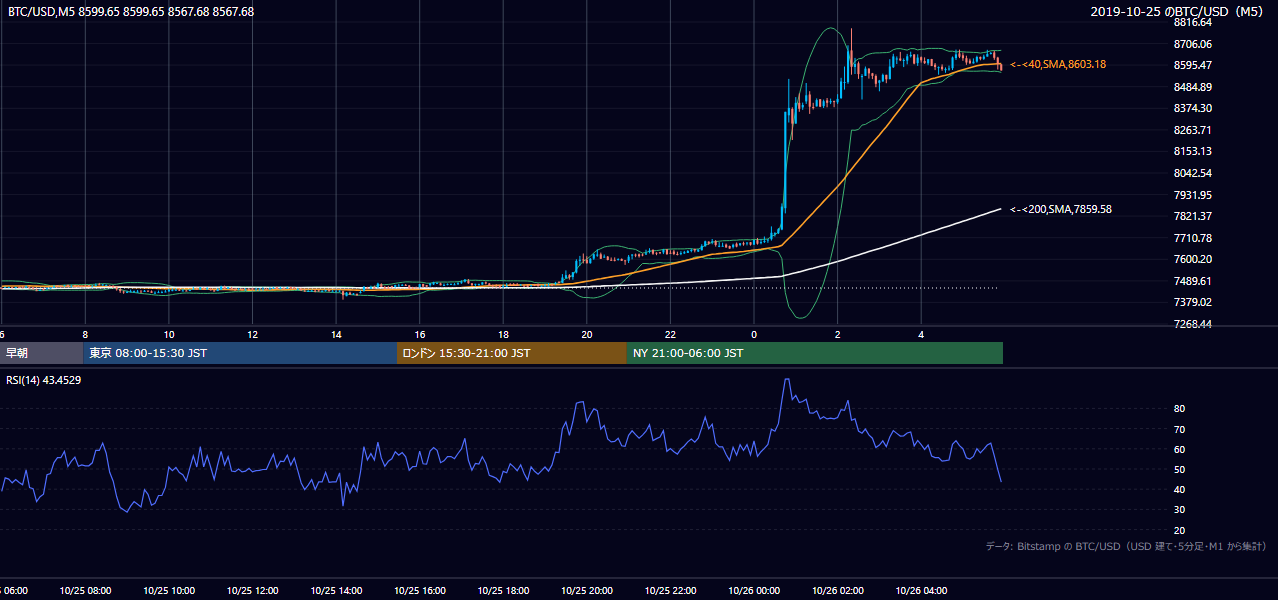Click the BTC/USD,M5 OHLC header text
The image size is (1278, 600).
[x=130, y=12]
